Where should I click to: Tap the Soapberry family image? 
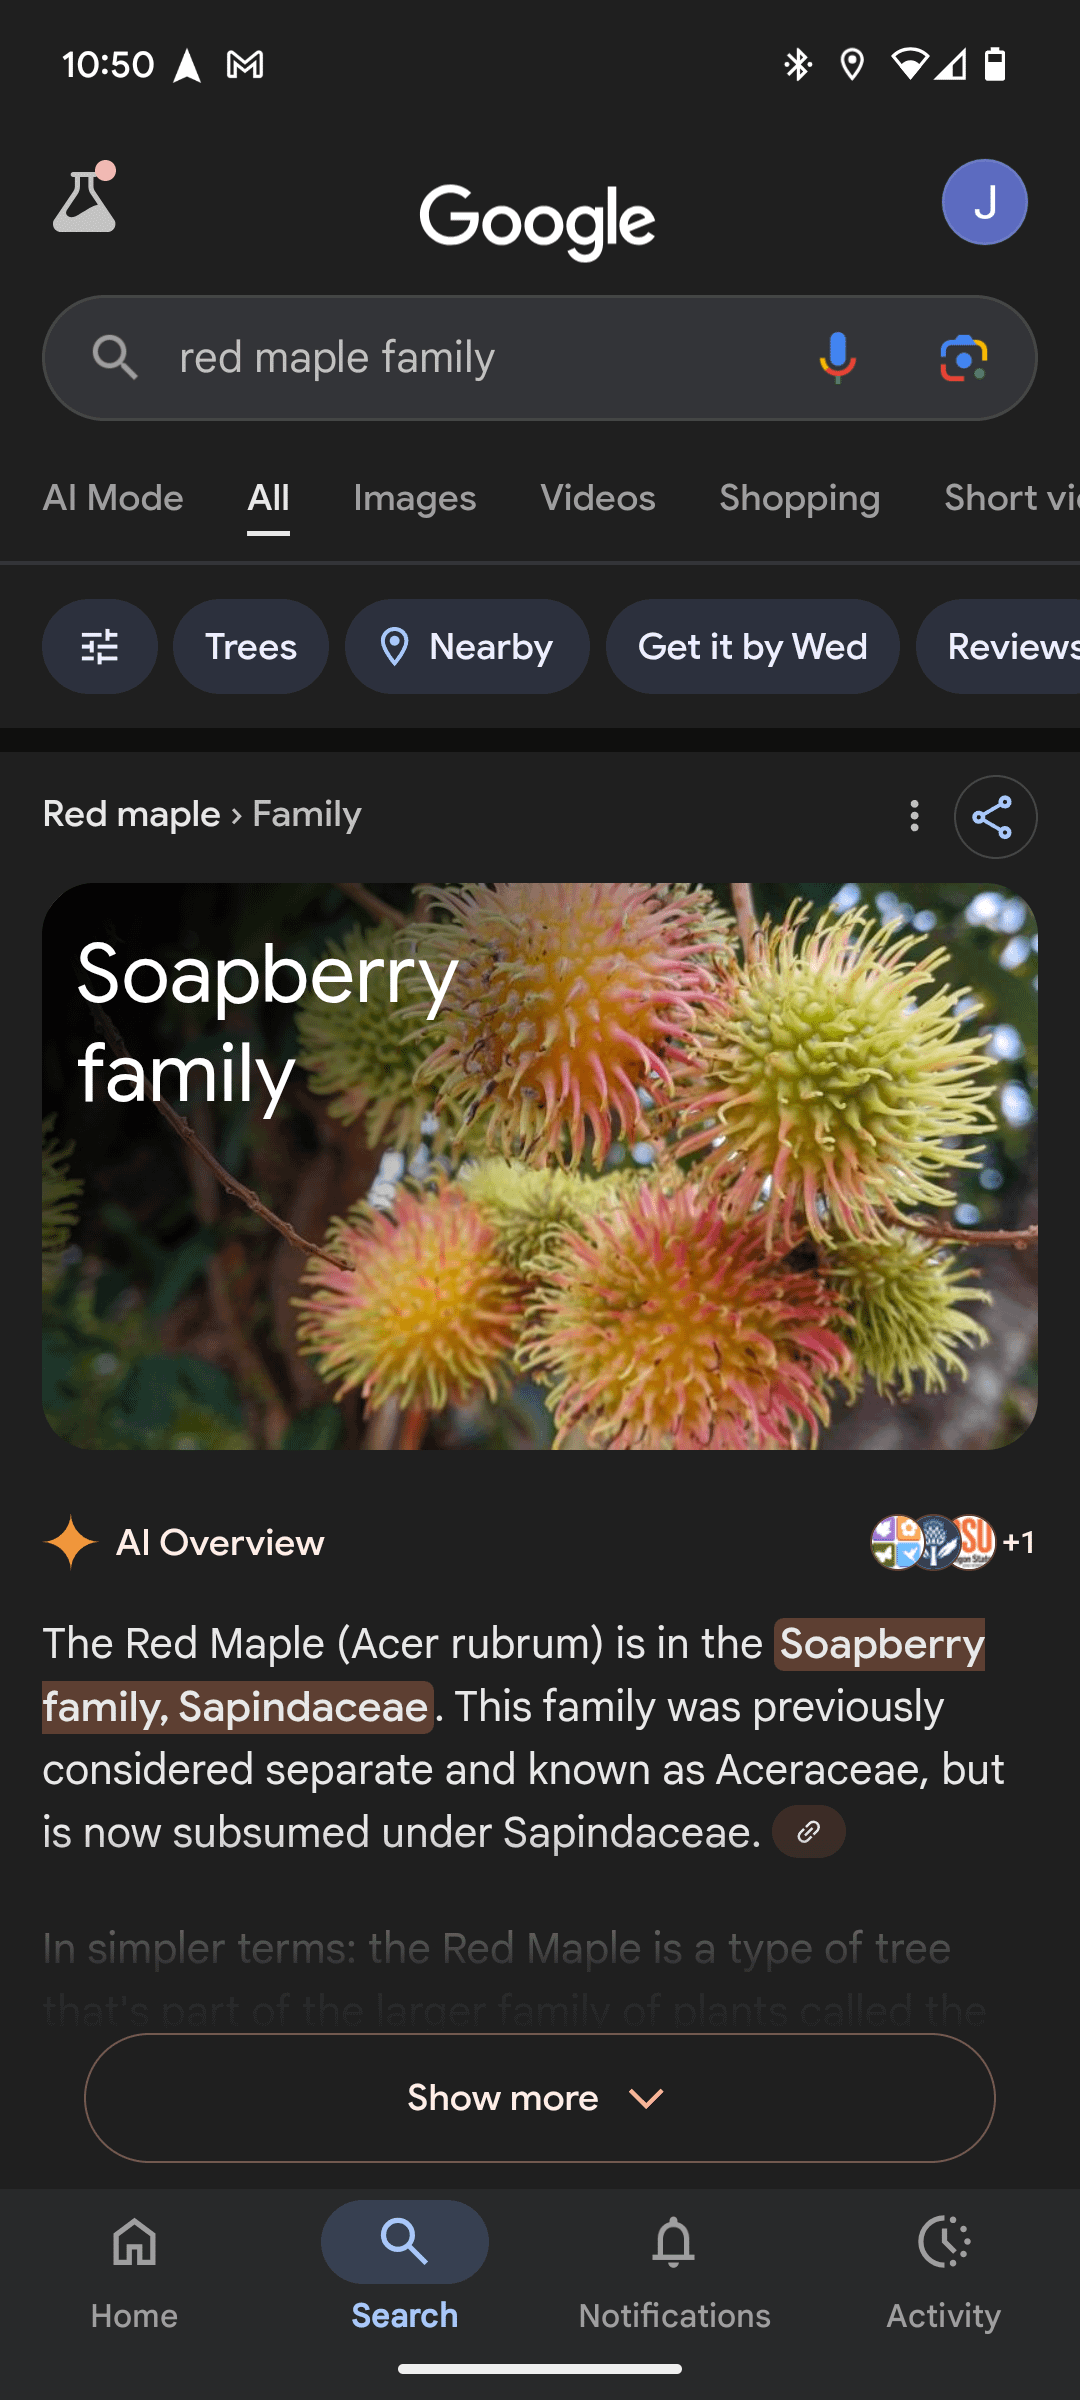click(x=540, y=1166)
